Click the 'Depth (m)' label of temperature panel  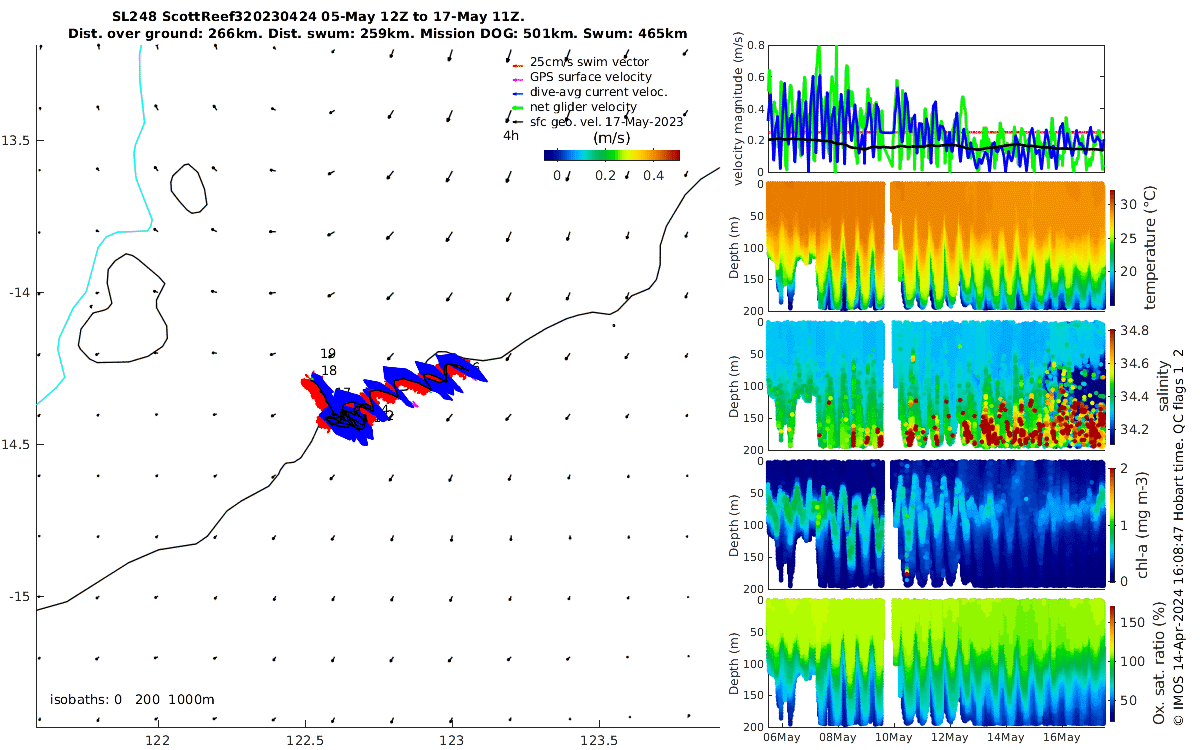pos(736,247)
